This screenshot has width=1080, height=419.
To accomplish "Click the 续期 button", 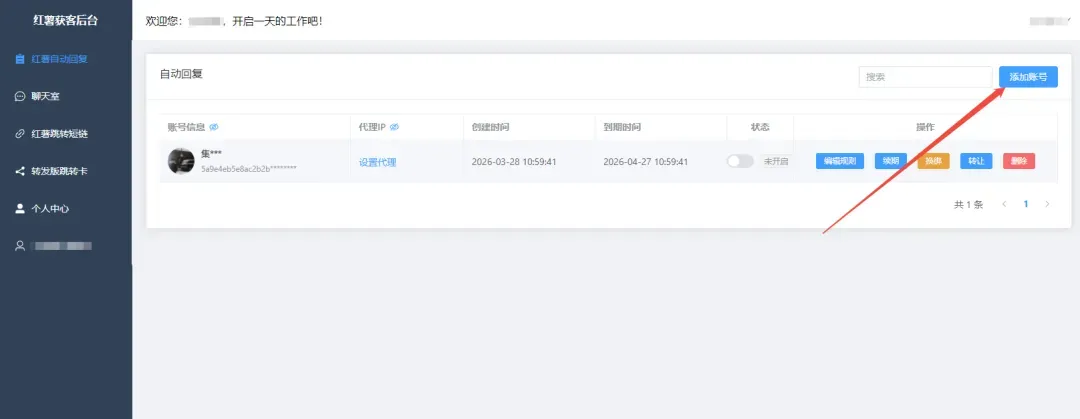I will (891, 161).
